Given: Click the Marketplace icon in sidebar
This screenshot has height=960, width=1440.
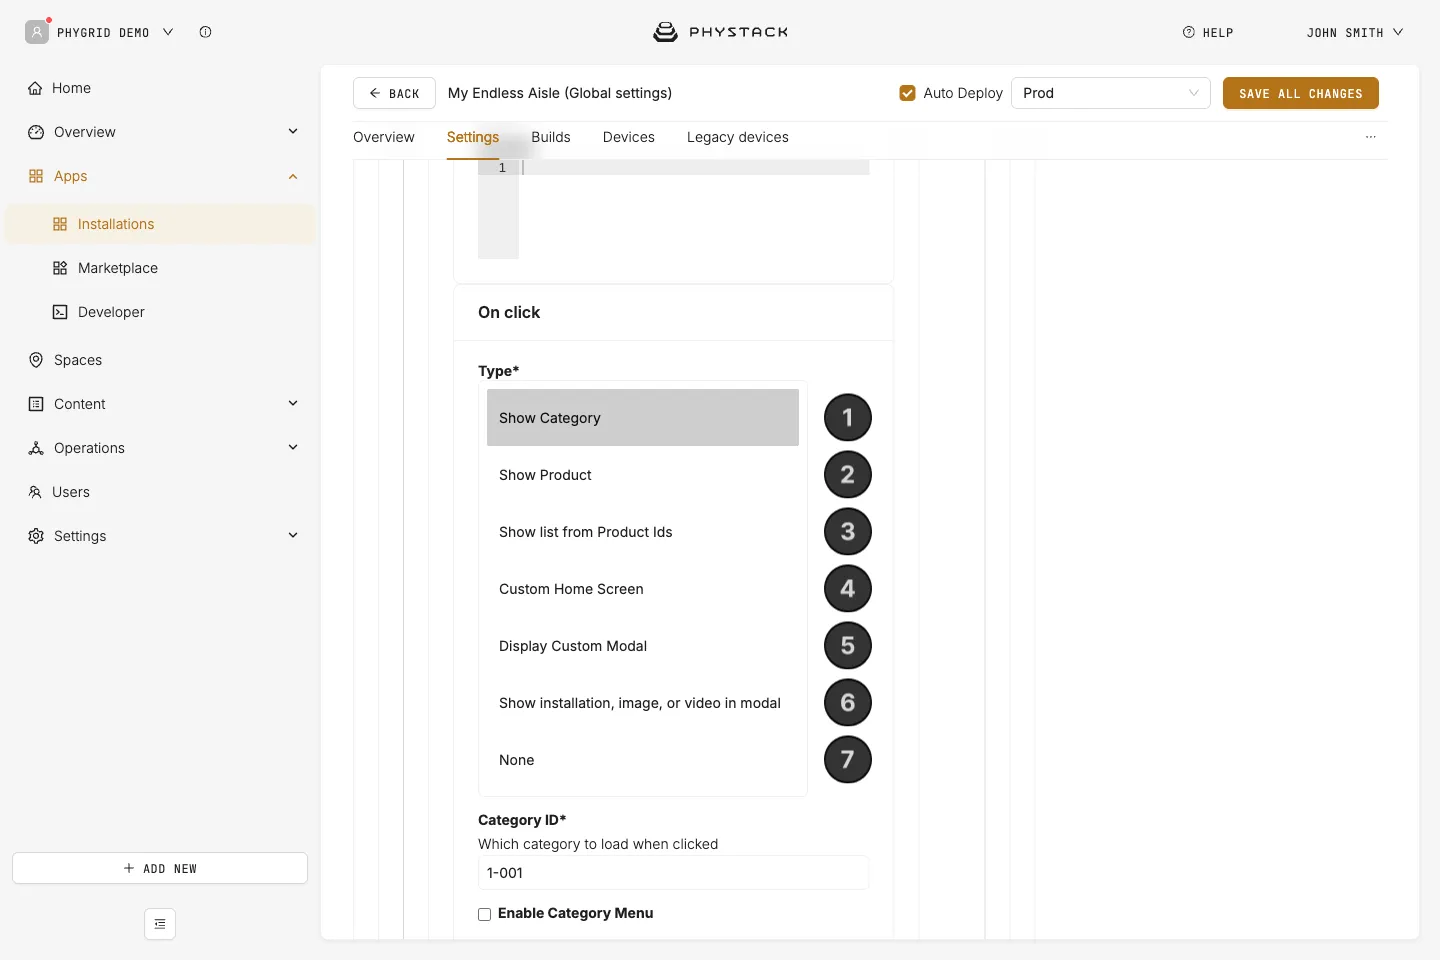Looking at the screenshot, I should 60,268.
